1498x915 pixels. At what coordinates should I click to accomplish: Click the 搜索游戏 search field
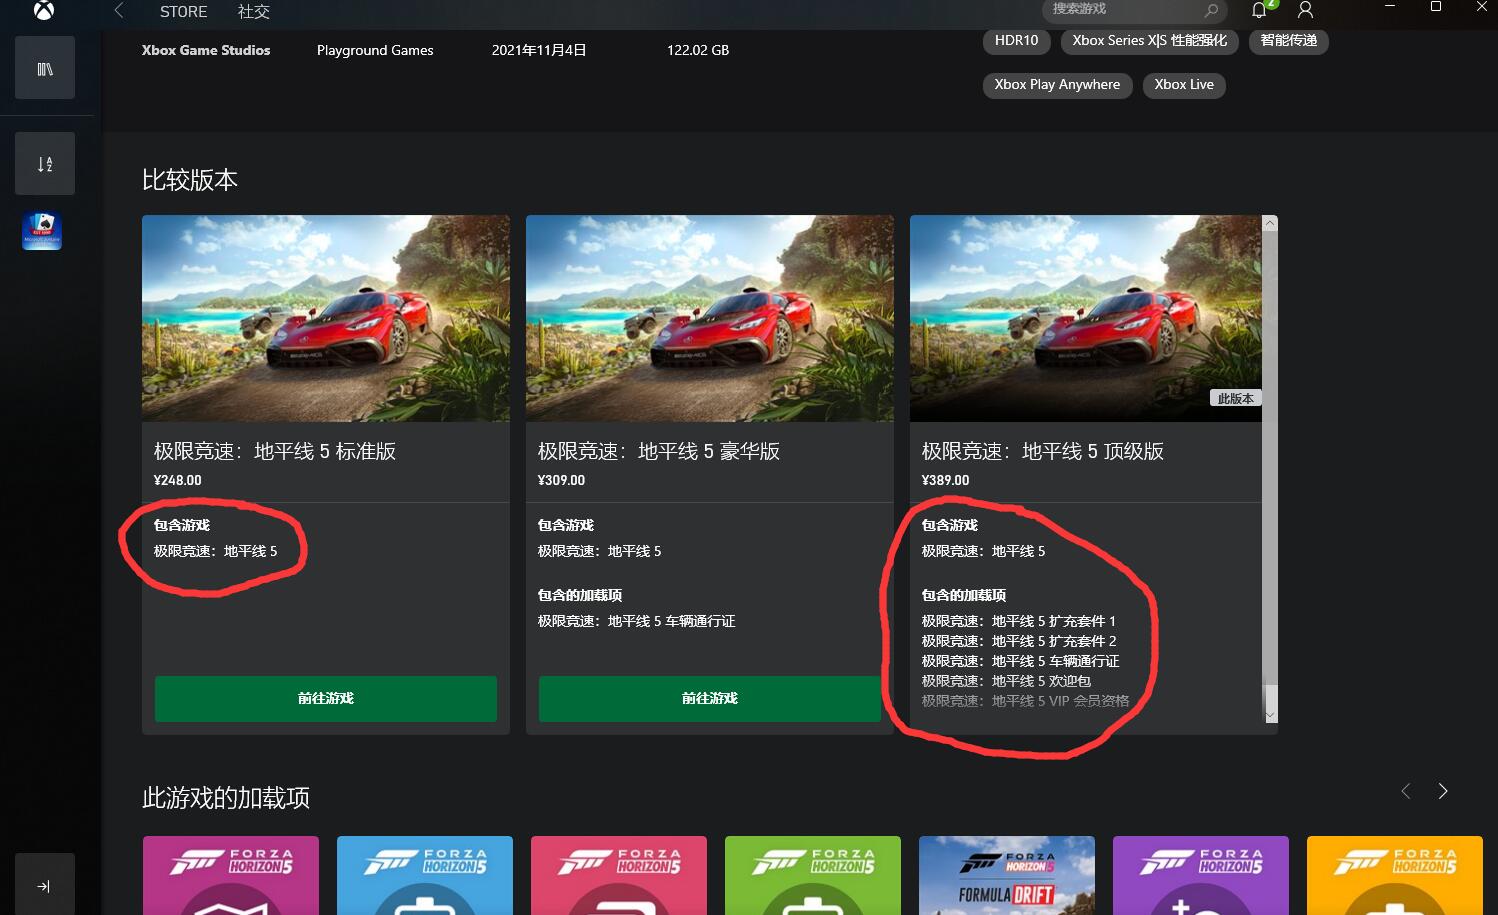tap(1135, 10)
